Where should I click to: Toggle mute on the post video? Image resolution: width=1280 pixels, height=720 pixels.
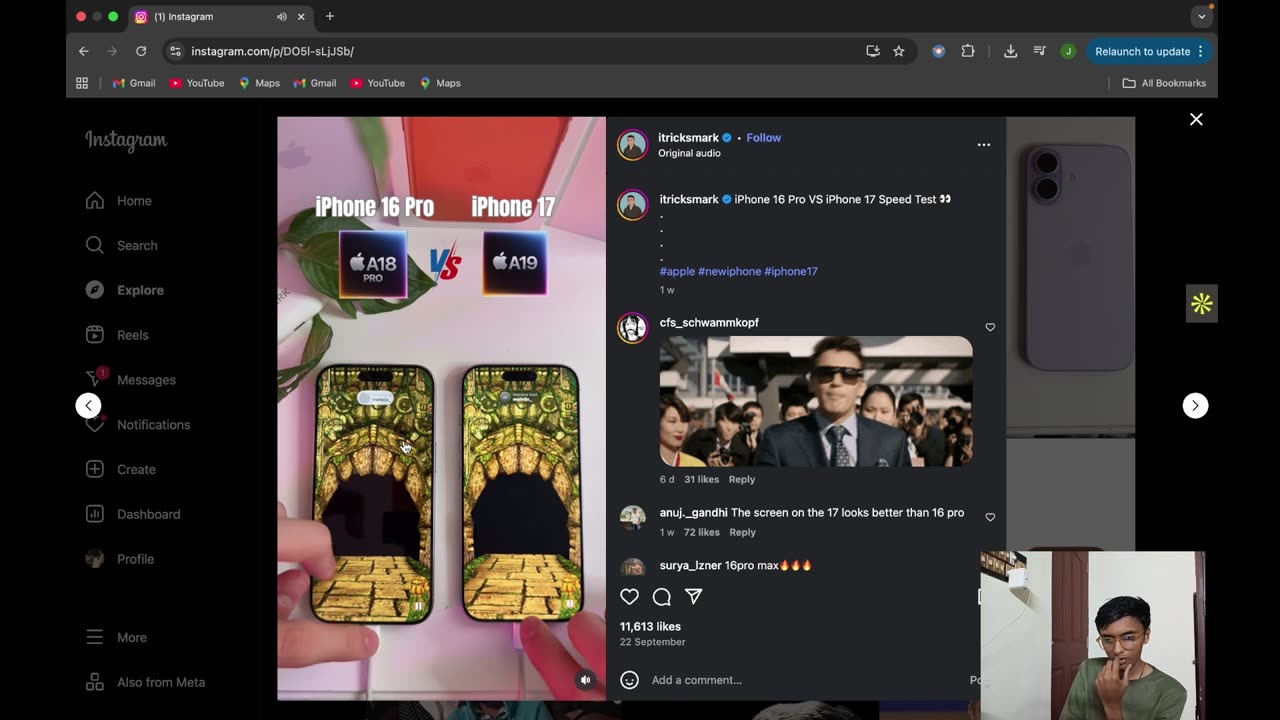[x=586, y=680]
